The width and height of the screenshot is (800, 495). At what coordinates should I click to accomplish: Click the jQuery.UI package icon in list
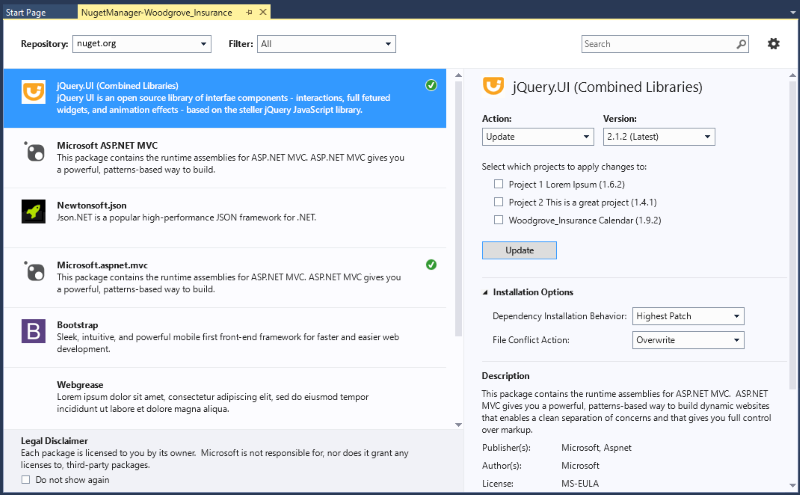tap(33, 92)
